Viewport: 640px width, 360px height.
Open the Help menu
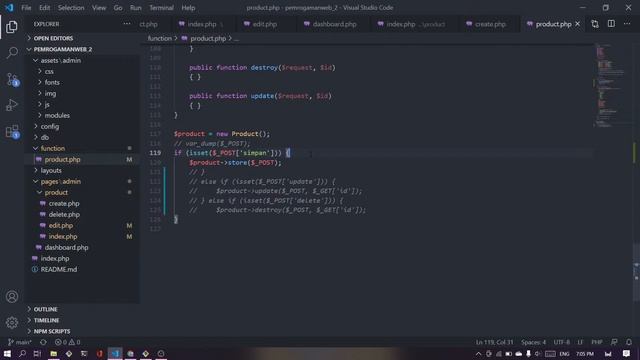tap(188, 8)
